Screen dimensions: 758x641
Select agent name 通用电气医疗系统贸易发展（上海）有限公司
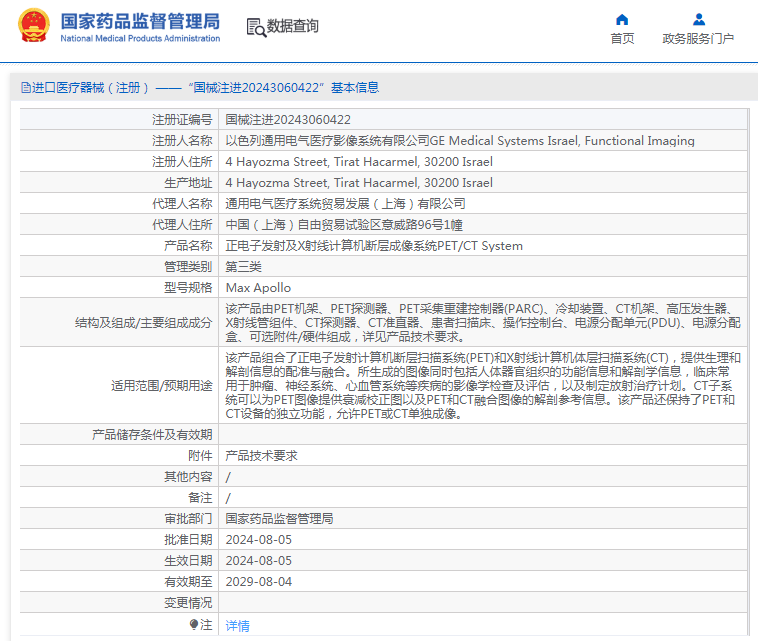345,204
